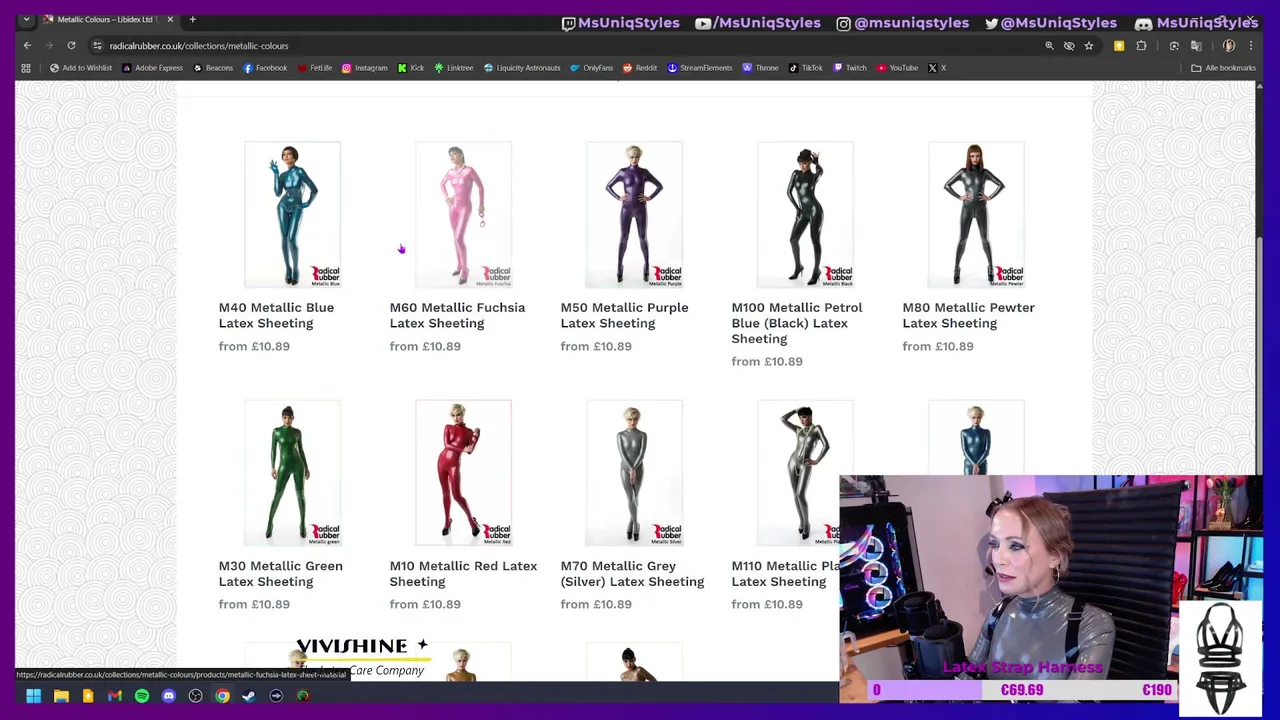Open M70 Metallic Grey product image

(634, 473)
